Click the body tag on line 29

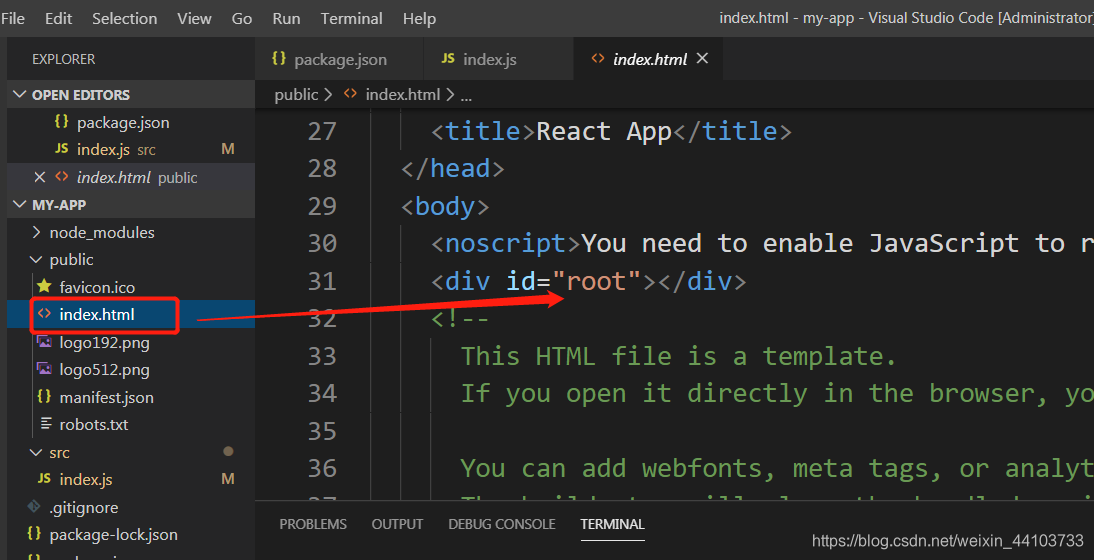445,206
